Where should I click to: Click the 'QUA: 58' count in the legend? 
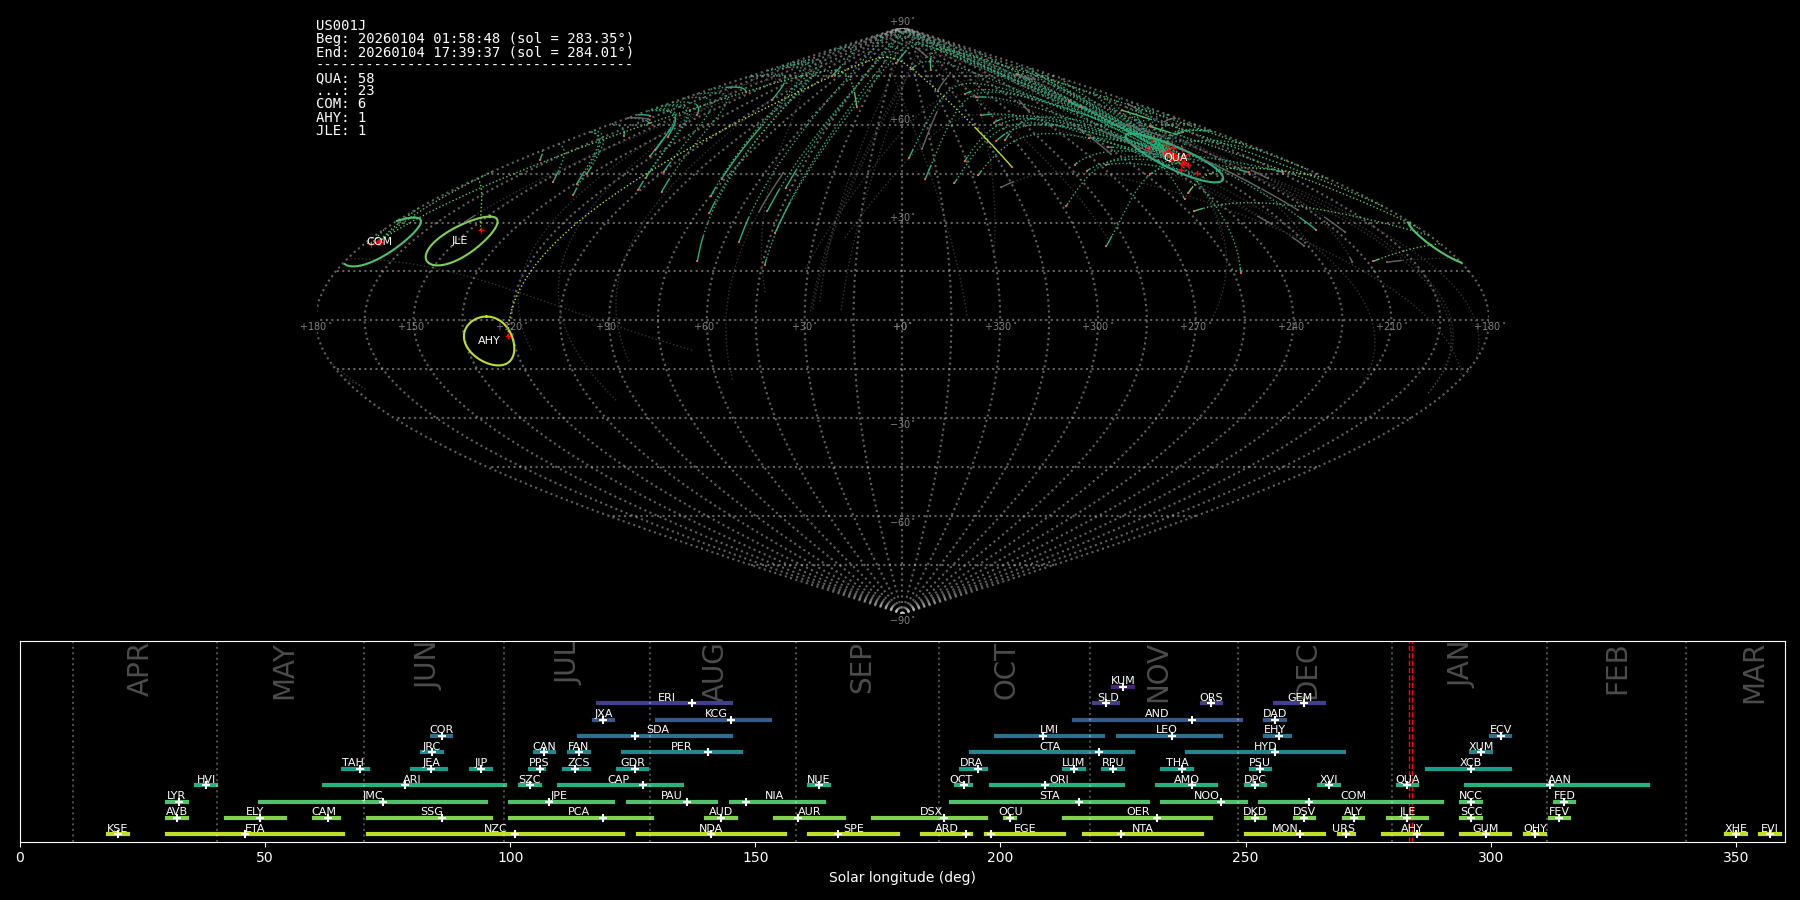click(345, 79)
